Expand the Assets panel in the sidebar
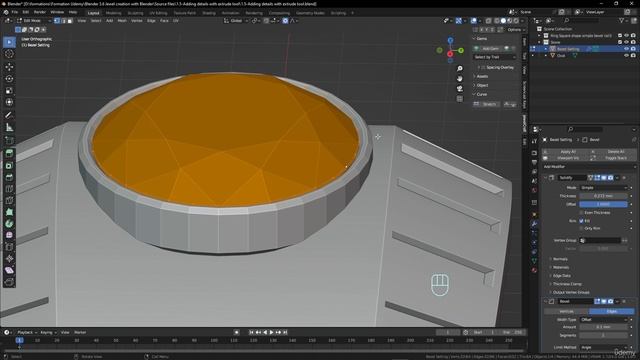This screenshot has height=360, width=640. 482,76
